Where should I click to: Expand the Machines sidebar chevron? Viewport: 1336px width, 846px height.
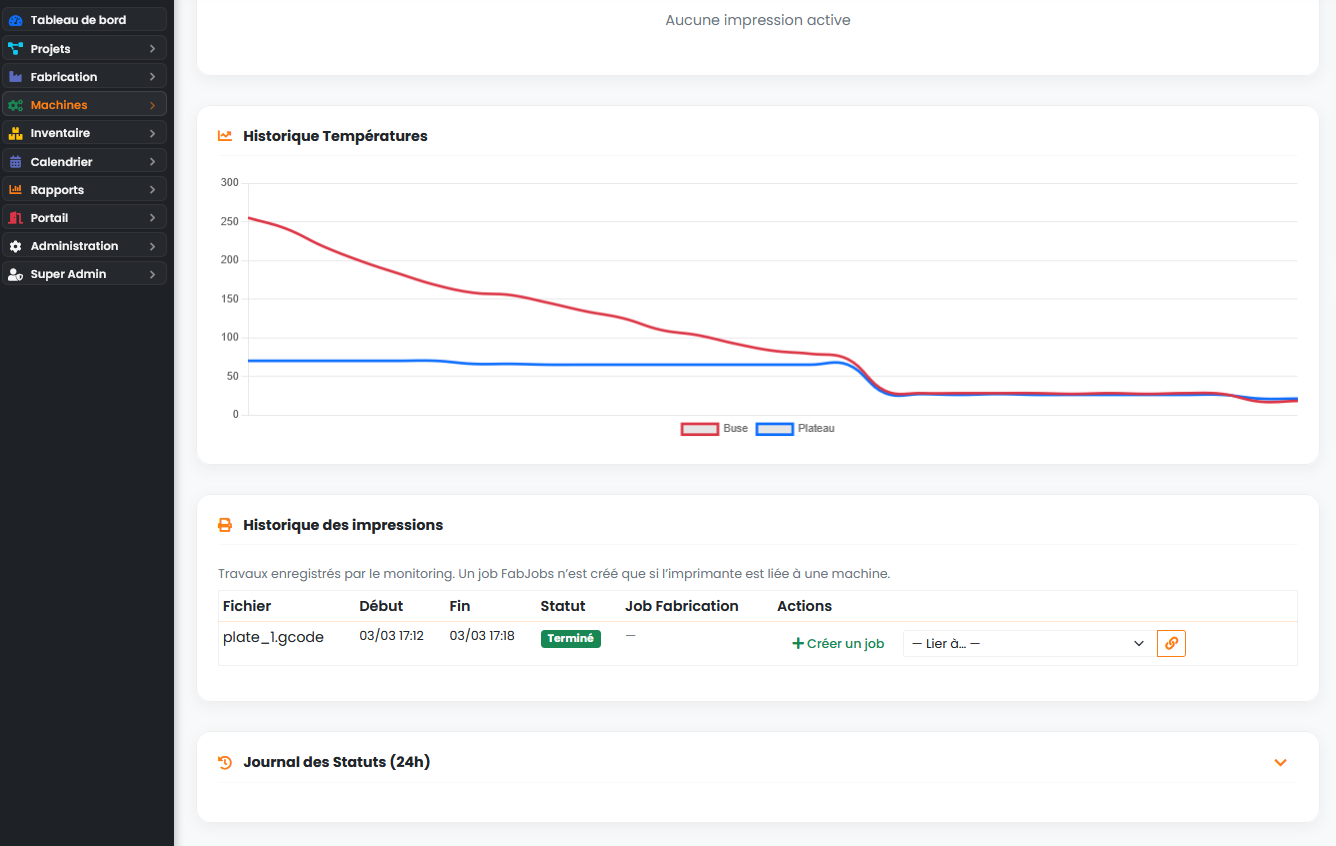point(153,104)
